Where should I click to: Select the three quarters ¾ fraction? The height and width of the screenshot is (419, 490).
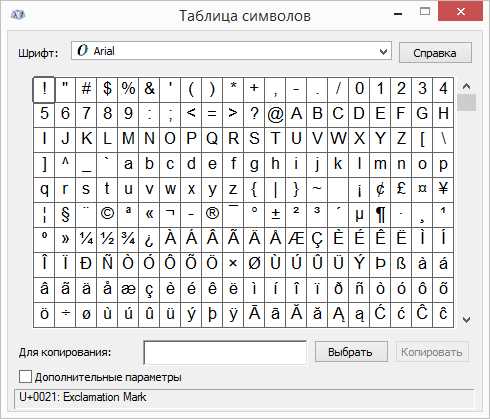click(128, 240)
